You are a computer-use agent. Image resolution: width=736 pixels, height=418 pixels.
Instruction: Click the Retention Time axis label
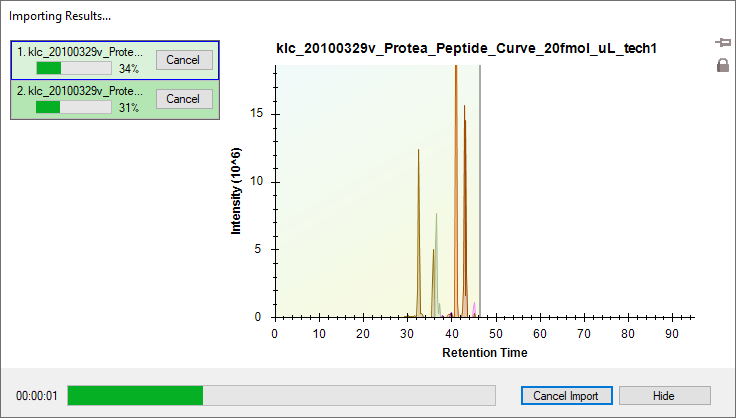484,353
